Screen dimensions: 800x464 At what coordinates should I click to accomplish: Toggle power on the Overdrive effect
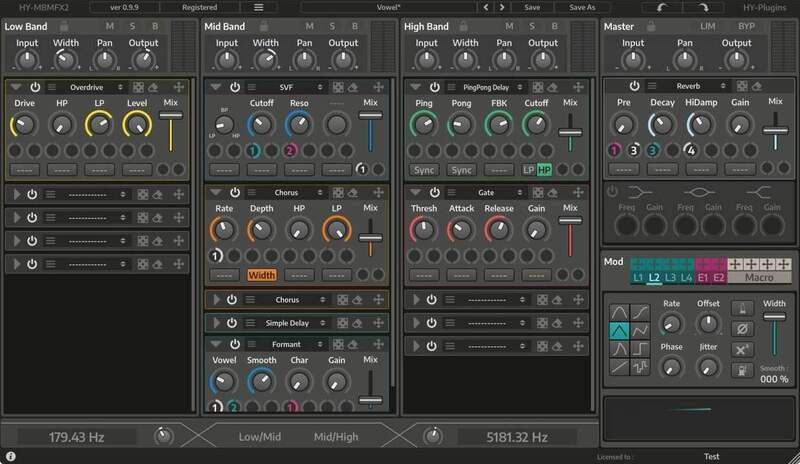click(35, 87)
